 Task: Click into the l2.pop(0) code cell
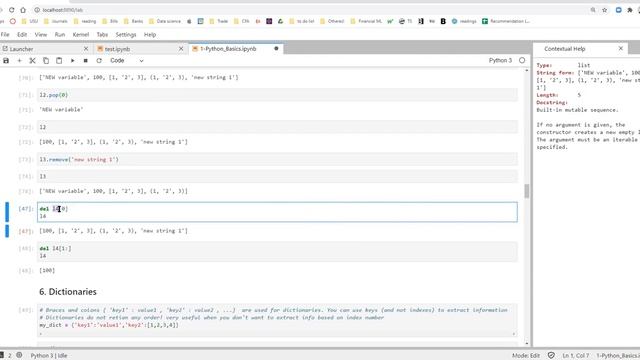coord(277,95)
